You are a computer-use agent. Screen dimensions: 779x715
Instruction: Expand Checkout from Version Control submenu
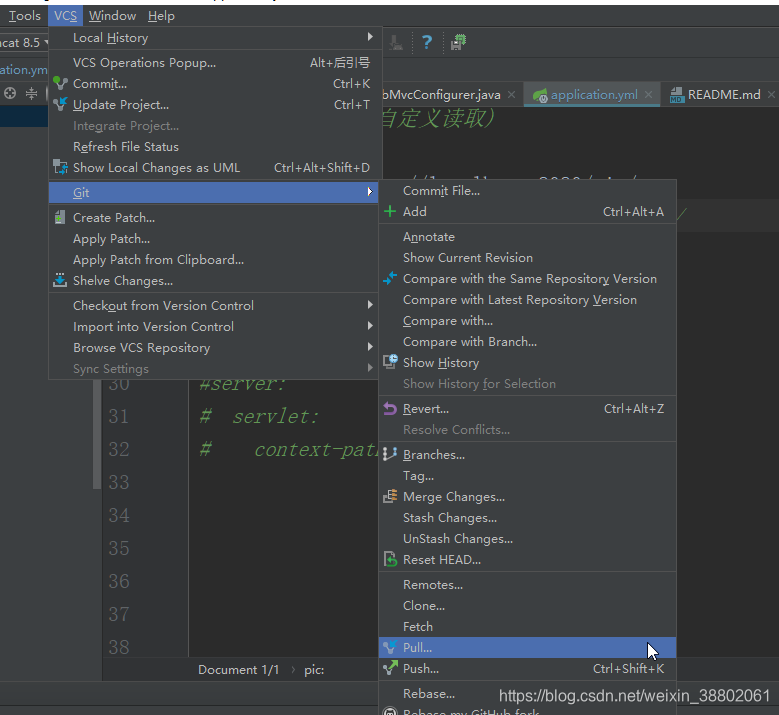(370, 305)
